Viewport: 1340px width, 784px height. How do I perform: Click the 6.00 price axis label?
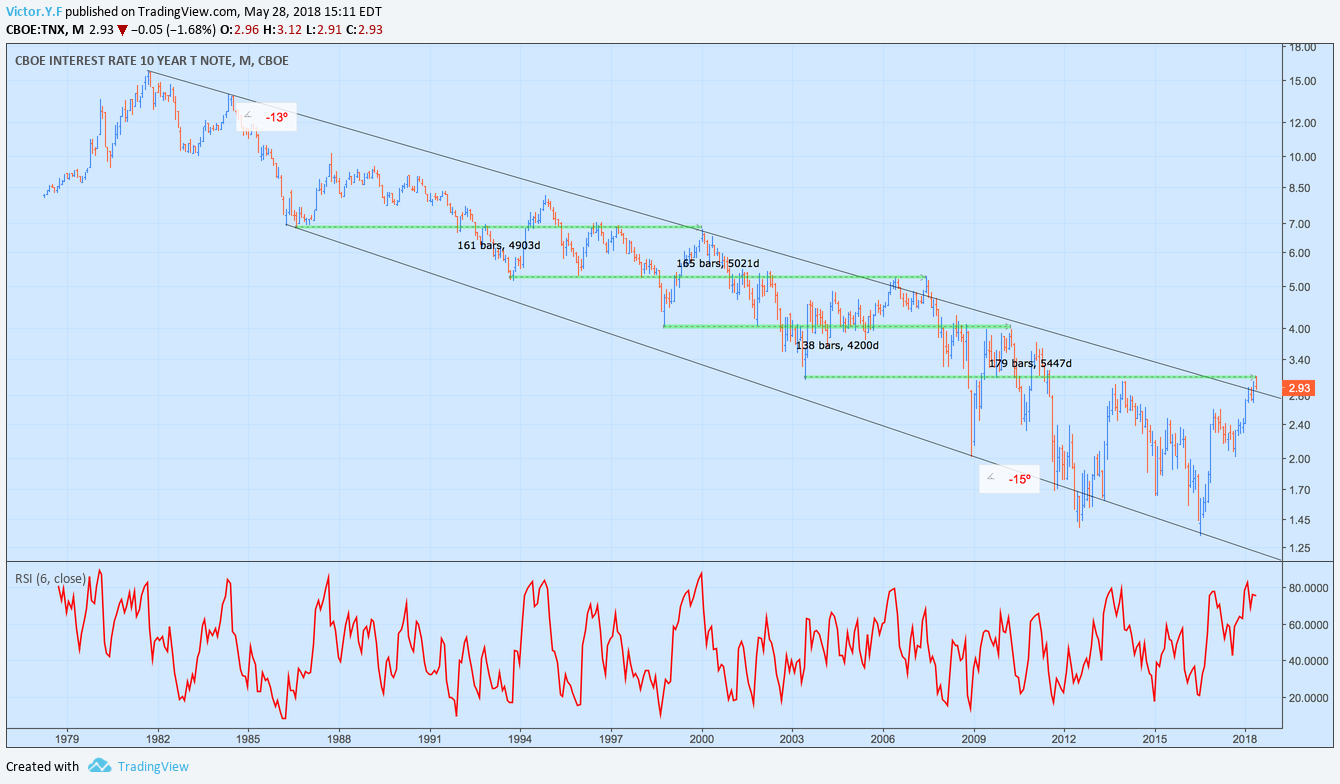tap(1301, 253)
